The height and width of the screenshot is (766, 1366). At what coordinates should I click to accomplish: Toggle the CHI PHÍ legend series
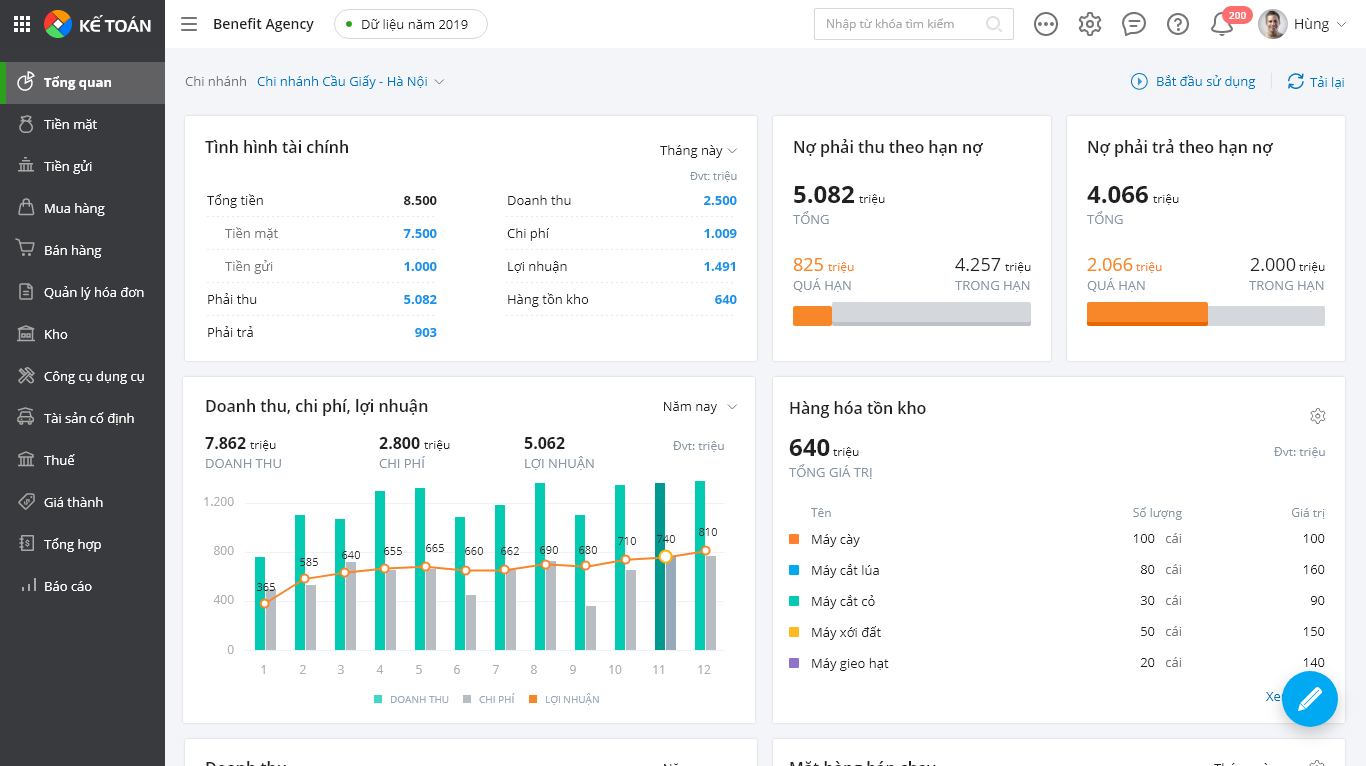pos(488,700)
